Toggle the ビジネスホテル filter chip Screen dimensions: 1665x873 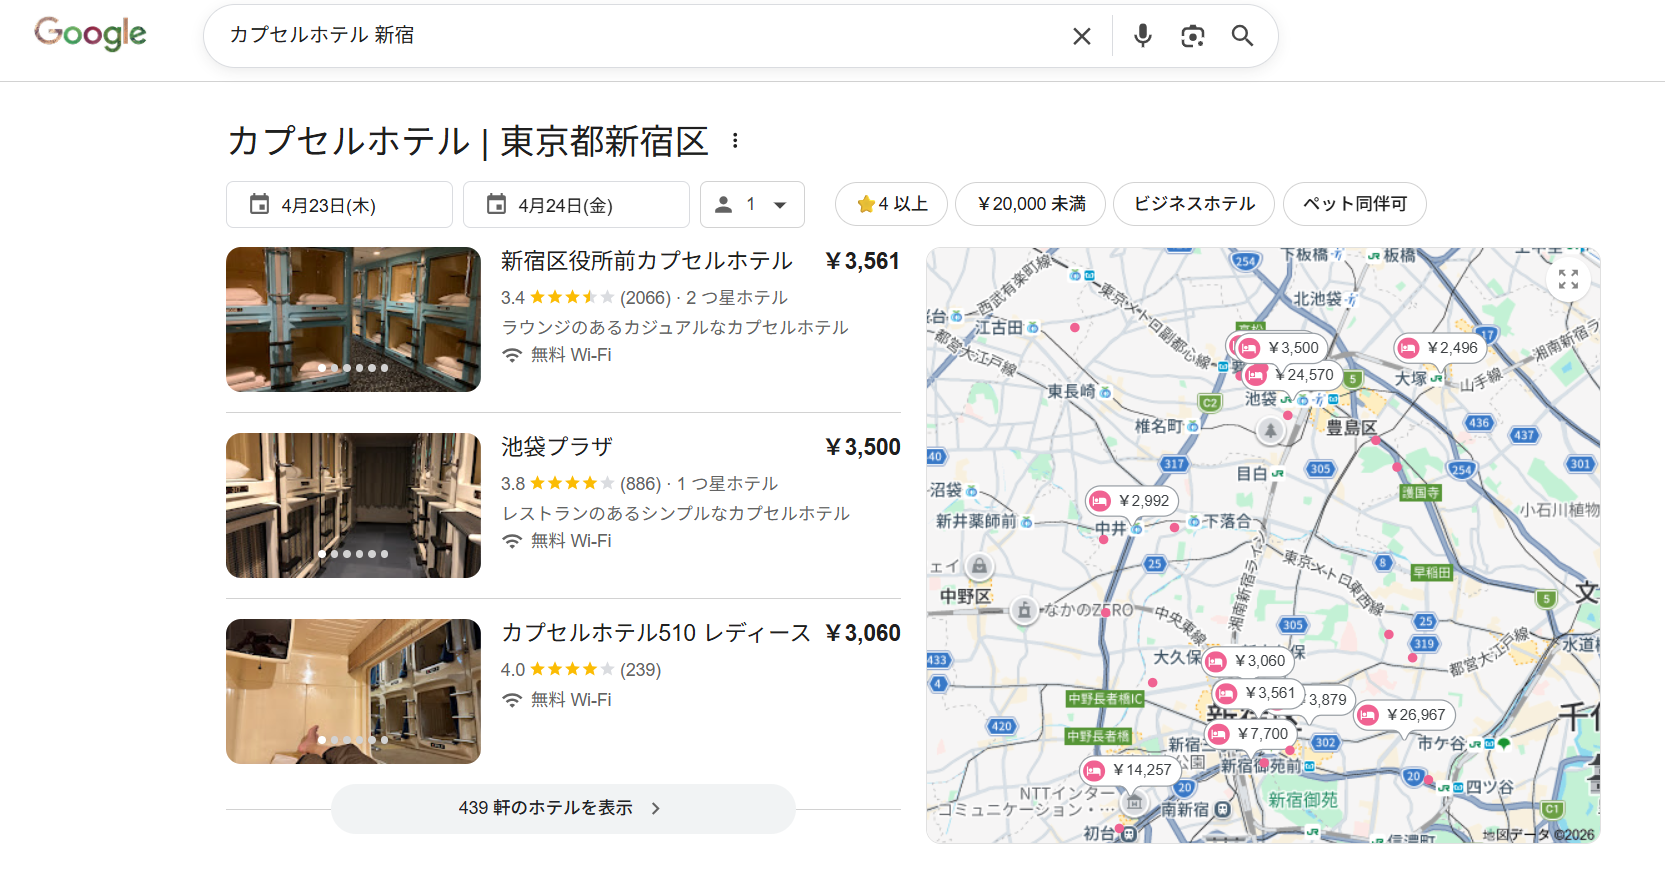pyautogui.click(x=1193, y=204)
